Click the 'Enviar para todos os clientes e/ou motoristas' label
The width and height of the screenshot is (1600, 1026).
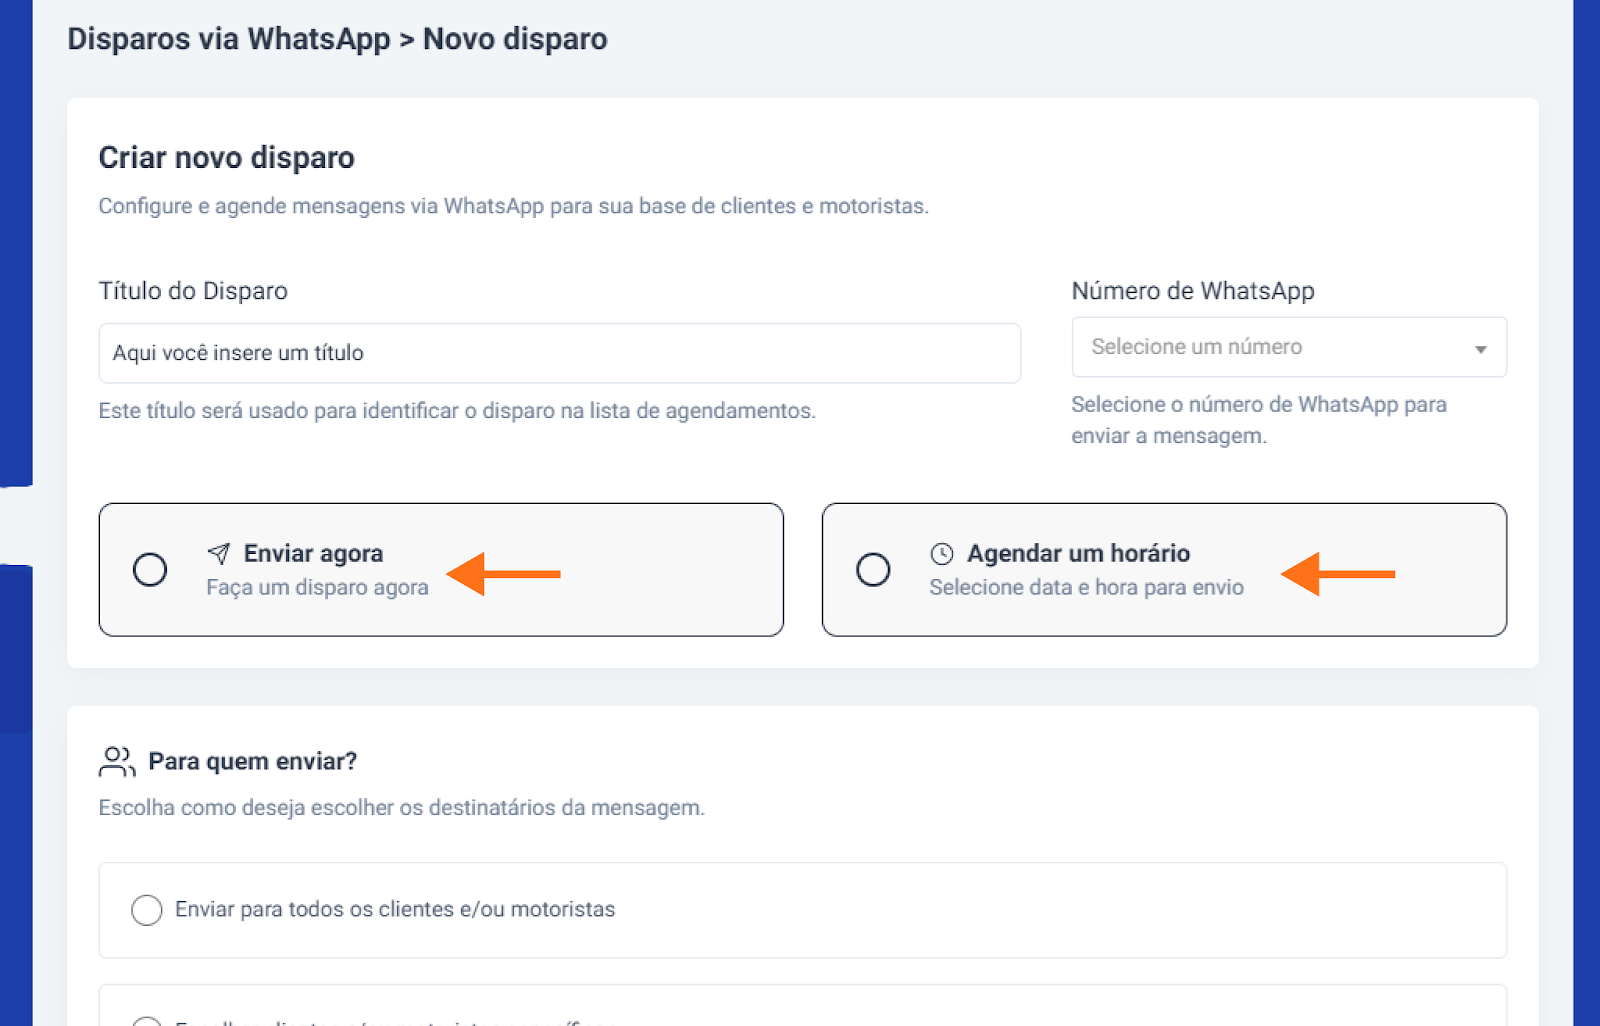click(x=395, y=910)
